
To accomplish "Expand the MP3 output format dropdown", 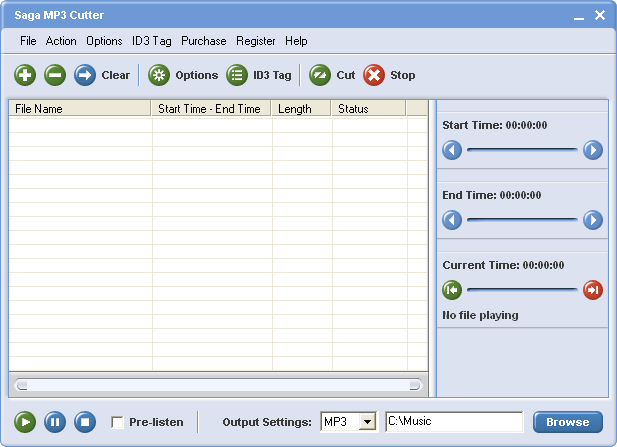I will [x=367, y=422].
